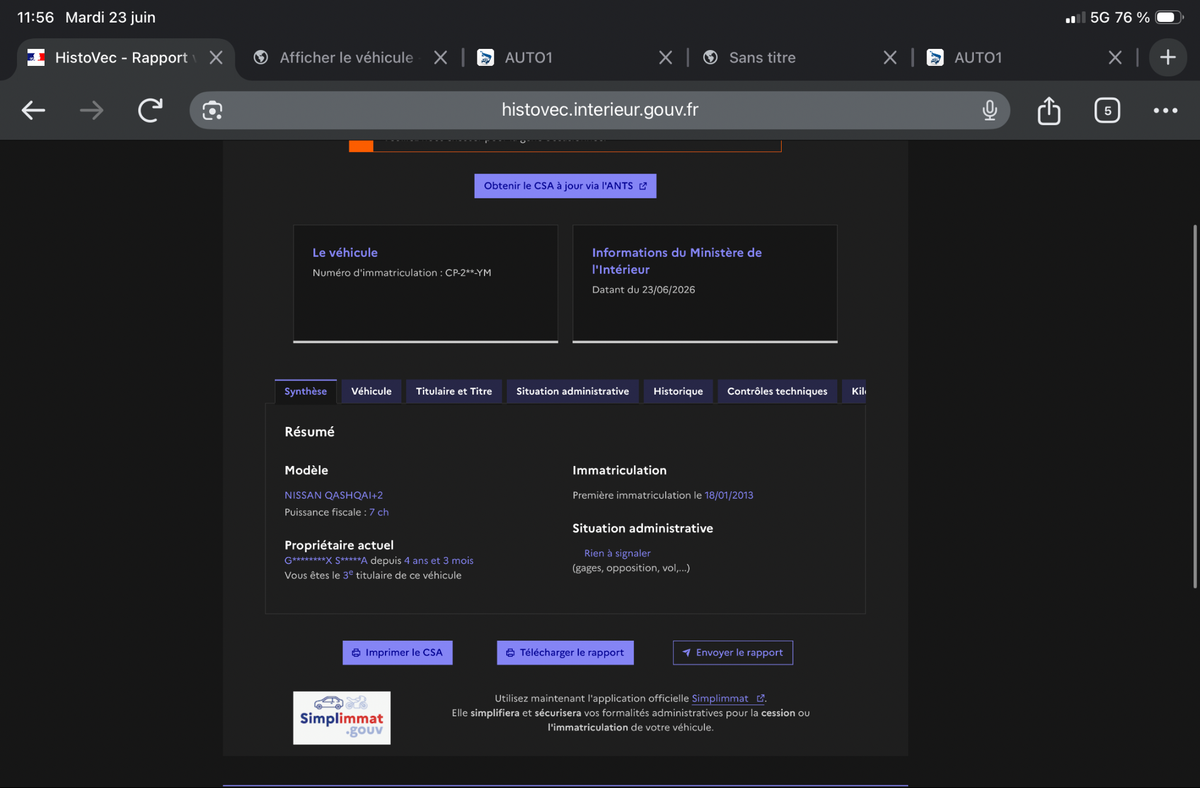Open the share sheet icon

click(1048, 110)
